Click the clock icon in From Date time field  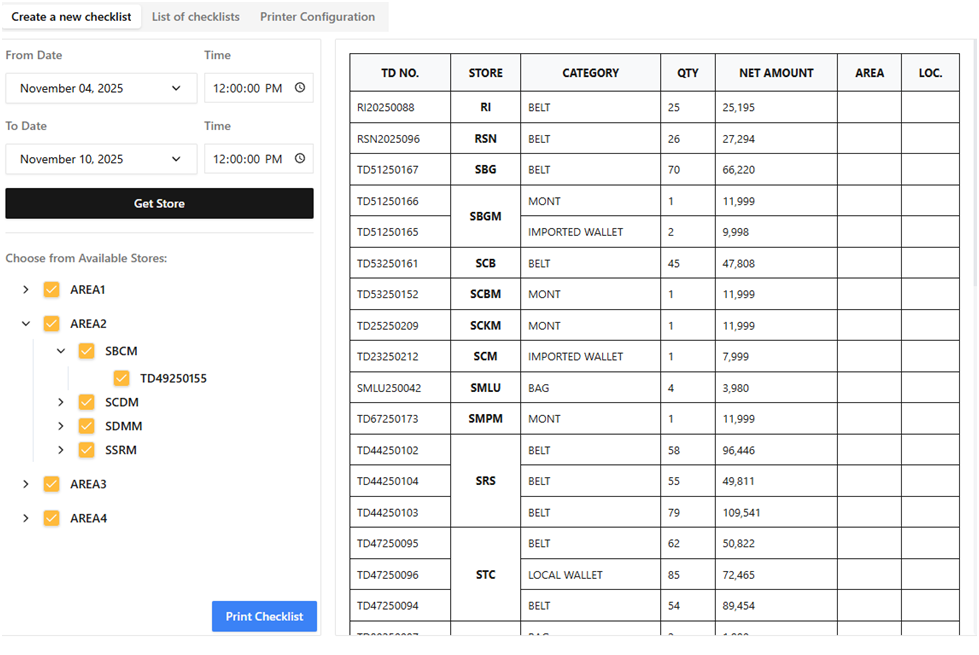click(299, 88)
